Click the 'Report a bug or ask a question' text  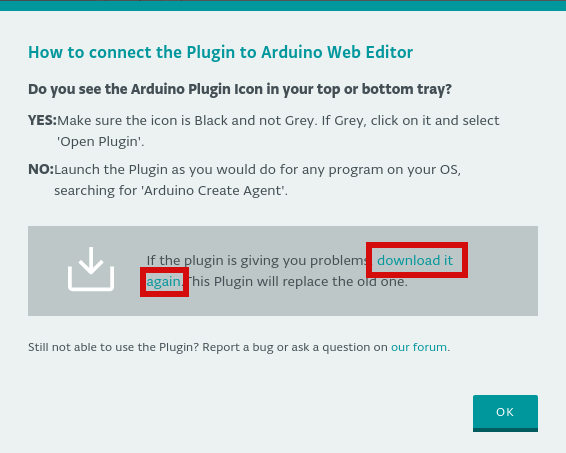295,347
